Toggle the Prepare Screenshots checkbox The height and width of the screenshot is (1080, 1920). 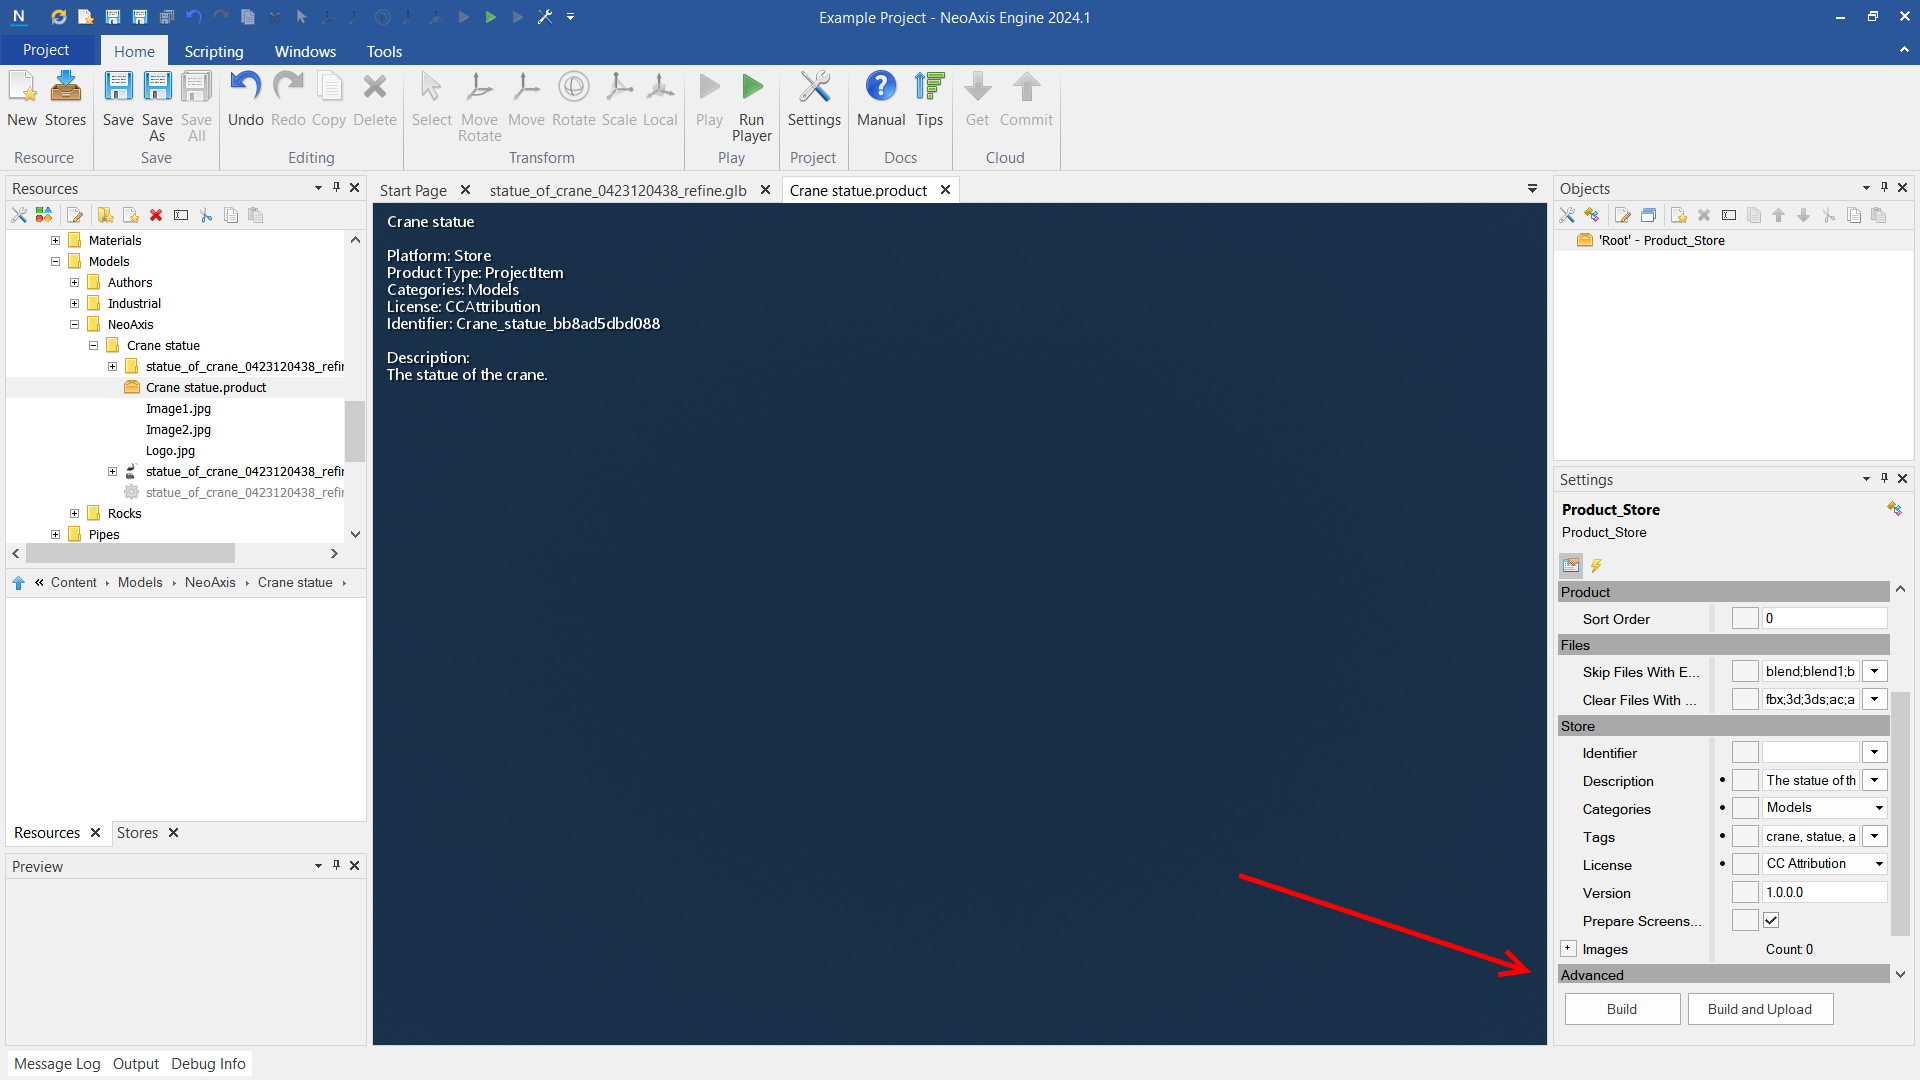[x=1771, y=920]
